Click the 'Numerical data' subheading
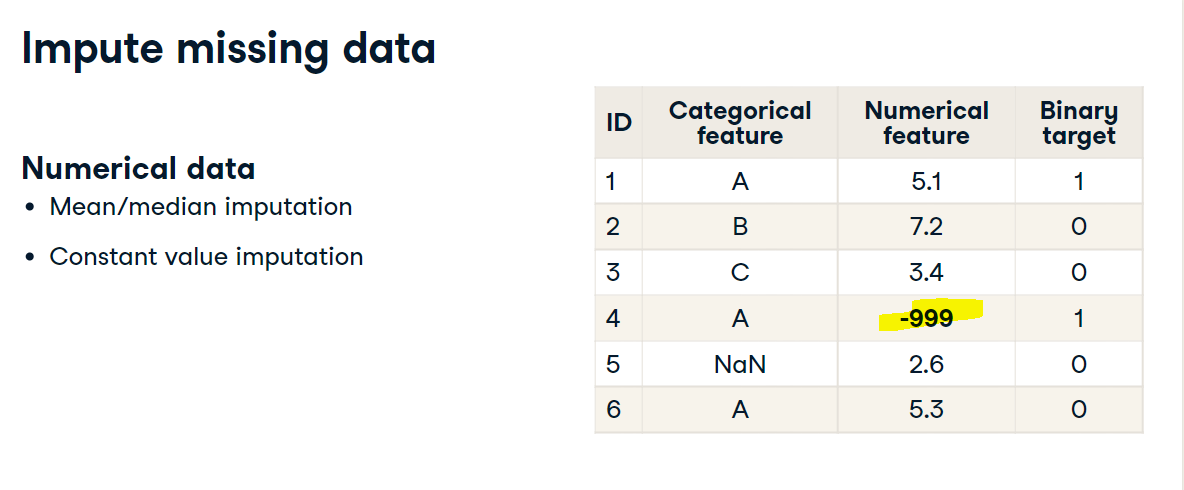This screenshot has height=490, width=1184. tap(138, 168)
